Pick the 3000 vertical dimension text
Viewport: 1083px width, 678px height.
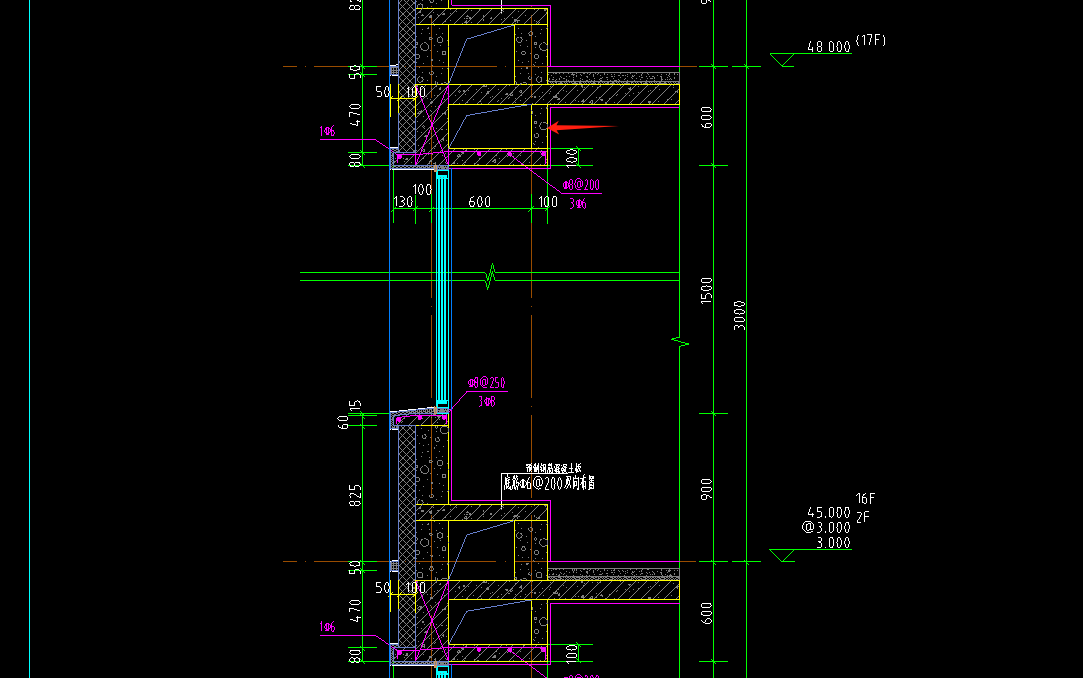(739, 316)
